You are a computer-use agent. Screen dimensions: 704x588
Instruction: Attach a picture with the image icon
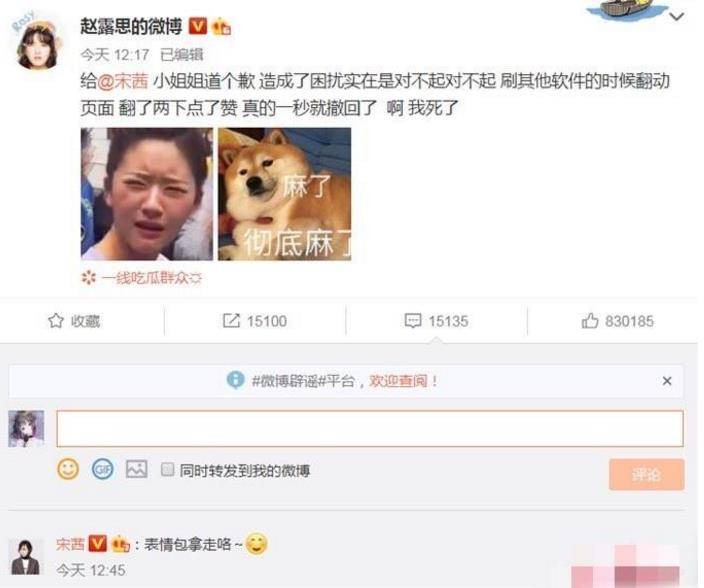tap(136, 470)
